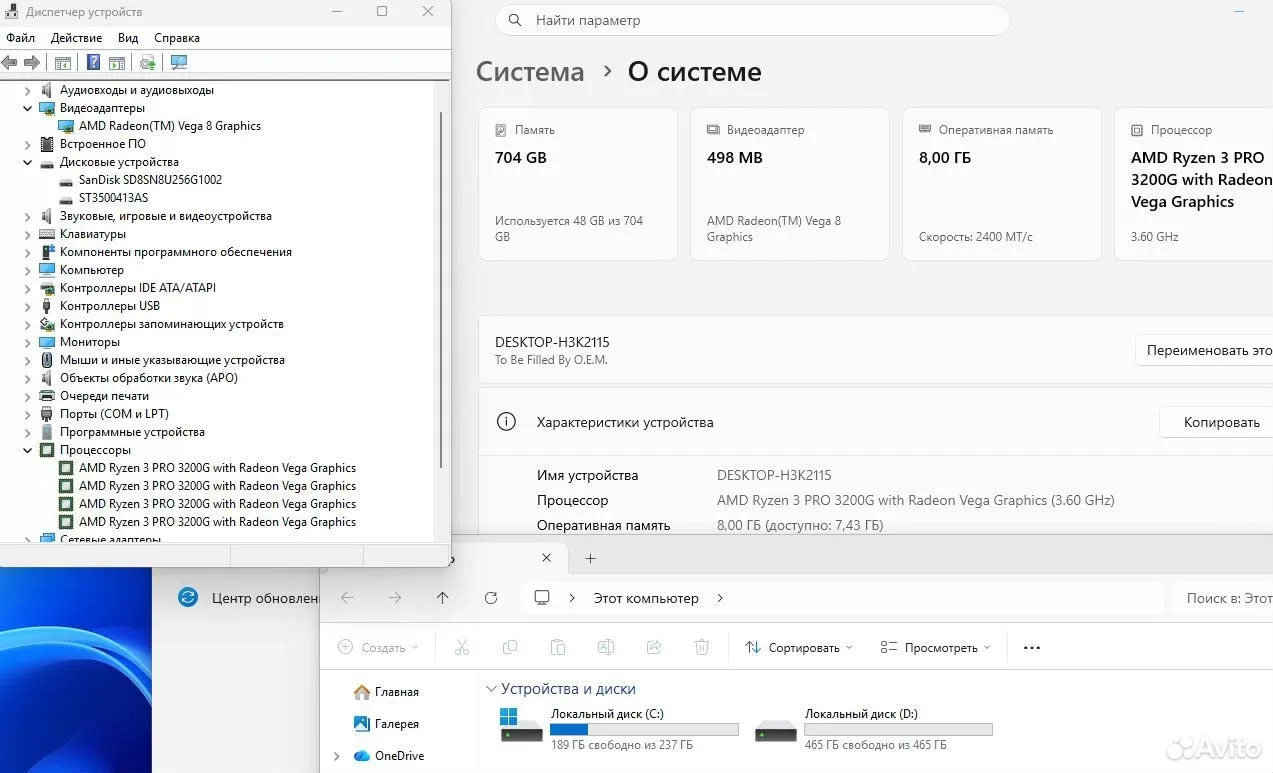Click Up arrow in File Explorer
Image resolution: width=1273 pixels, height=773 pixels.
click(443, 598)
